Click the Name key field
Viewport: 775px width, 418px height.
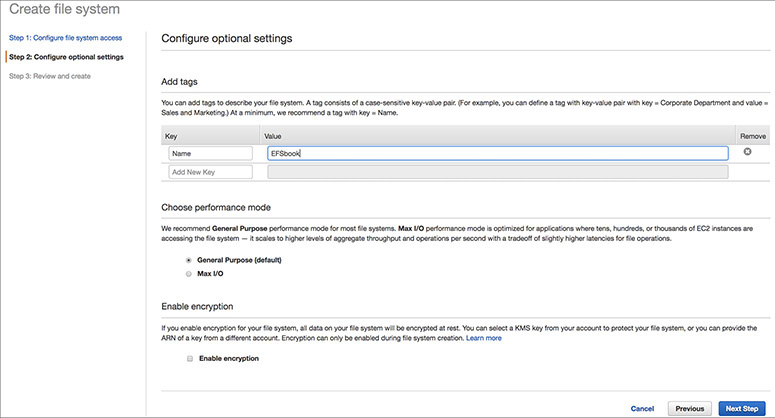coord(210,154)
